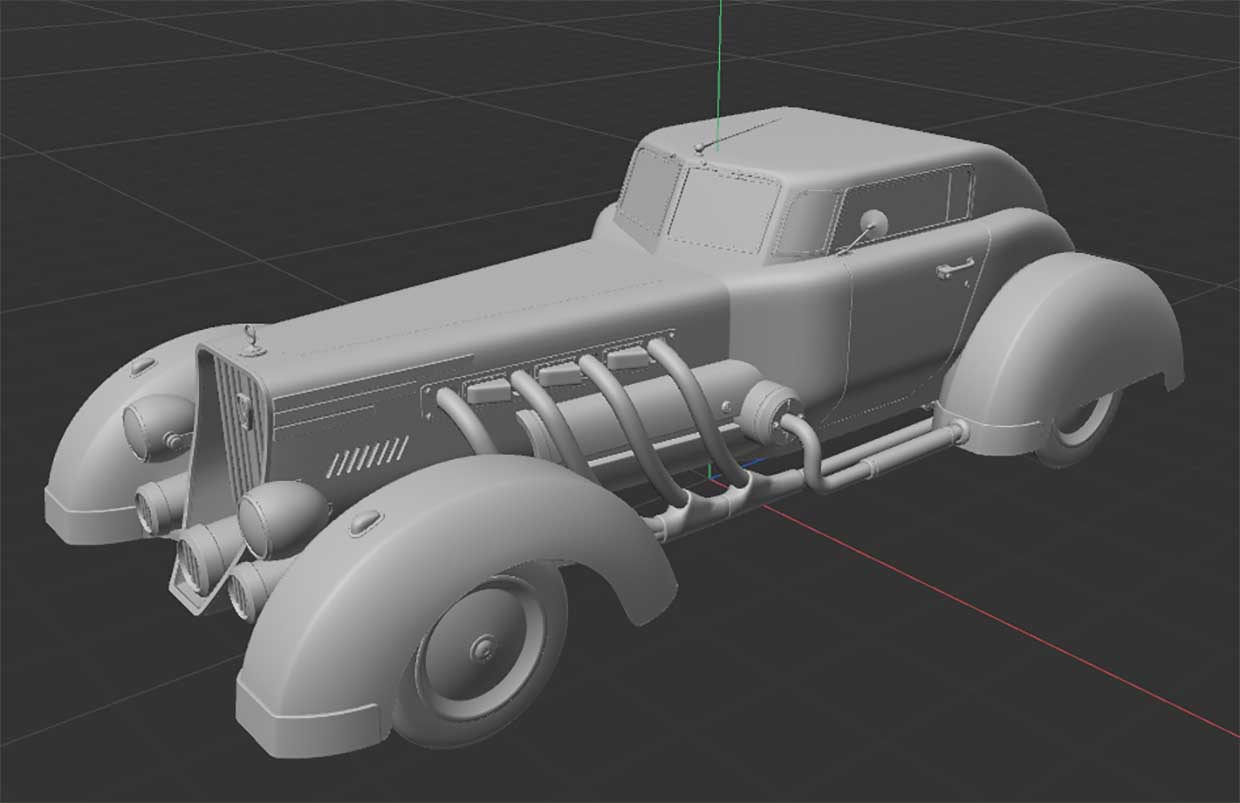The width and height of the screenshot is (1240, 803).
Task: Select the large headlight nearest the front wheel
Action: pyautogui.click(x=282, y=518)
